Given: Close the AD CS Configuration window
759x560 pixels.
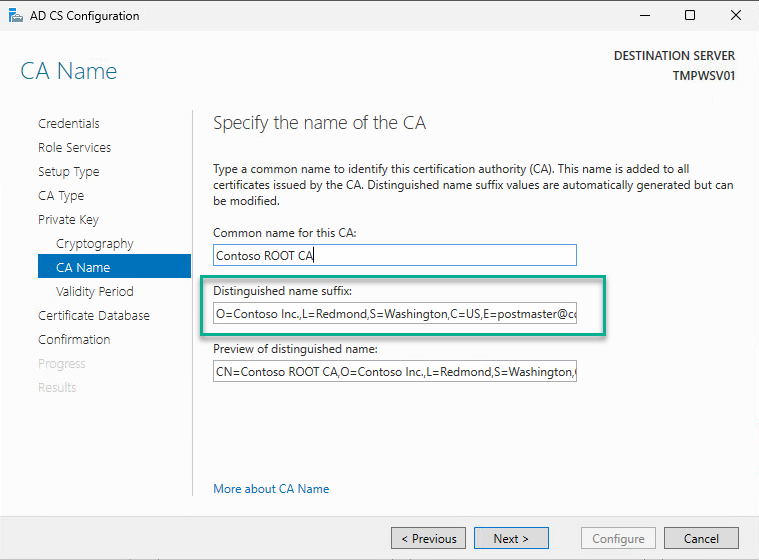Looking at the screenshot, I should coord(736,16).
